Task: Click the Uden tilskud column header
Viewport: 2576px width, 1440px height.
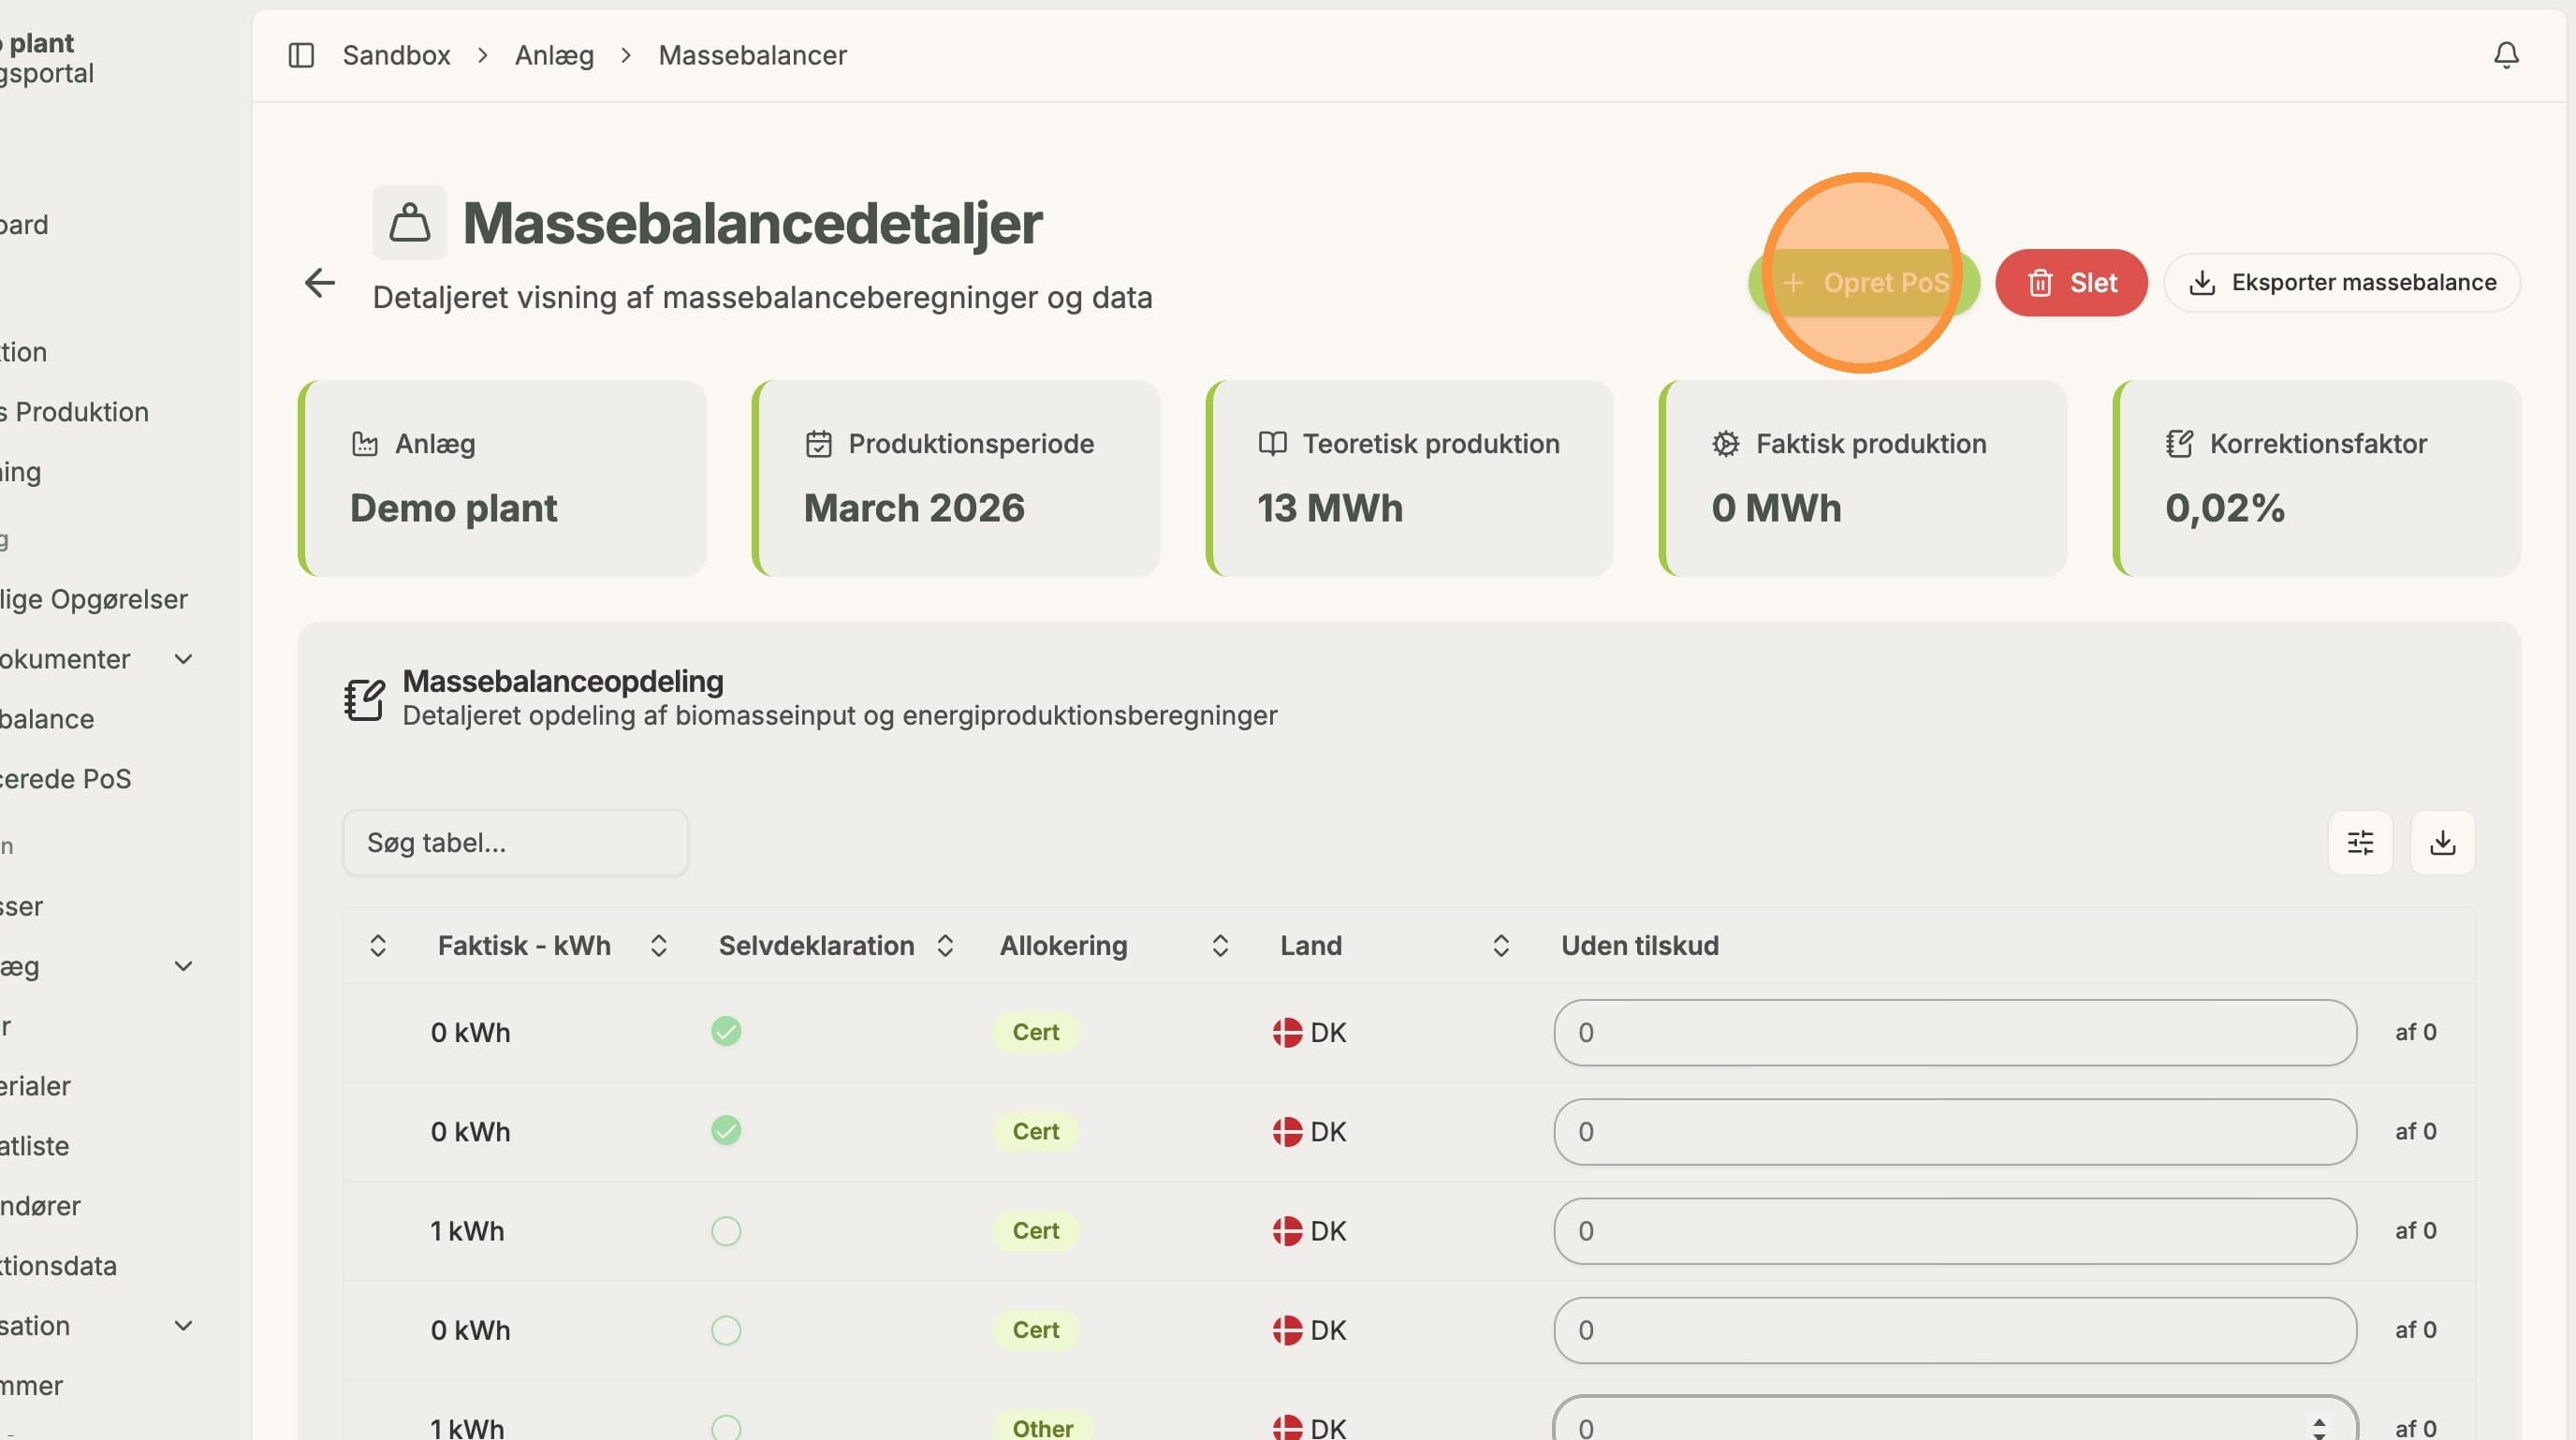Action: (x=1640, y=946)
